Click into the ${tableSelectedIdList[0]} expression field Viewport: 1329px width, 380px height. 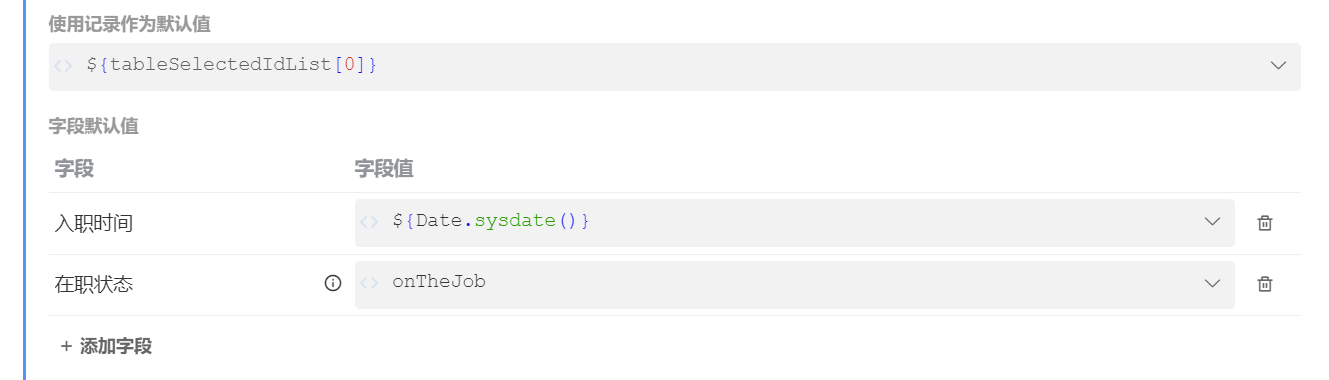675,67
